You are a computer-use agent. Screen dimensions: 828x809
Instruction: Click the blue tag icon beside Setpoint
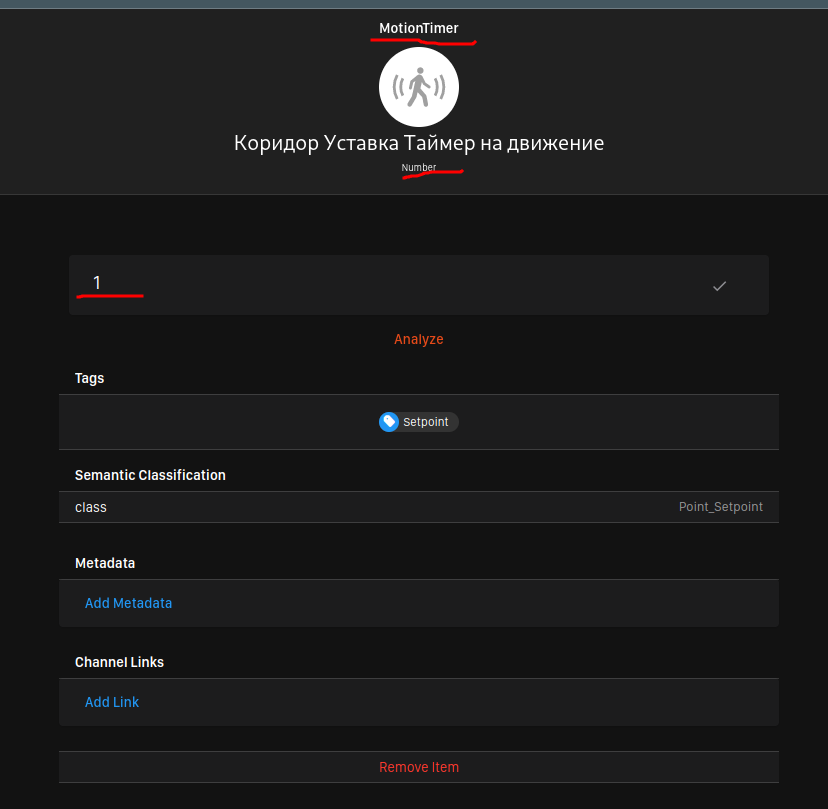click(x=389, y=422)
